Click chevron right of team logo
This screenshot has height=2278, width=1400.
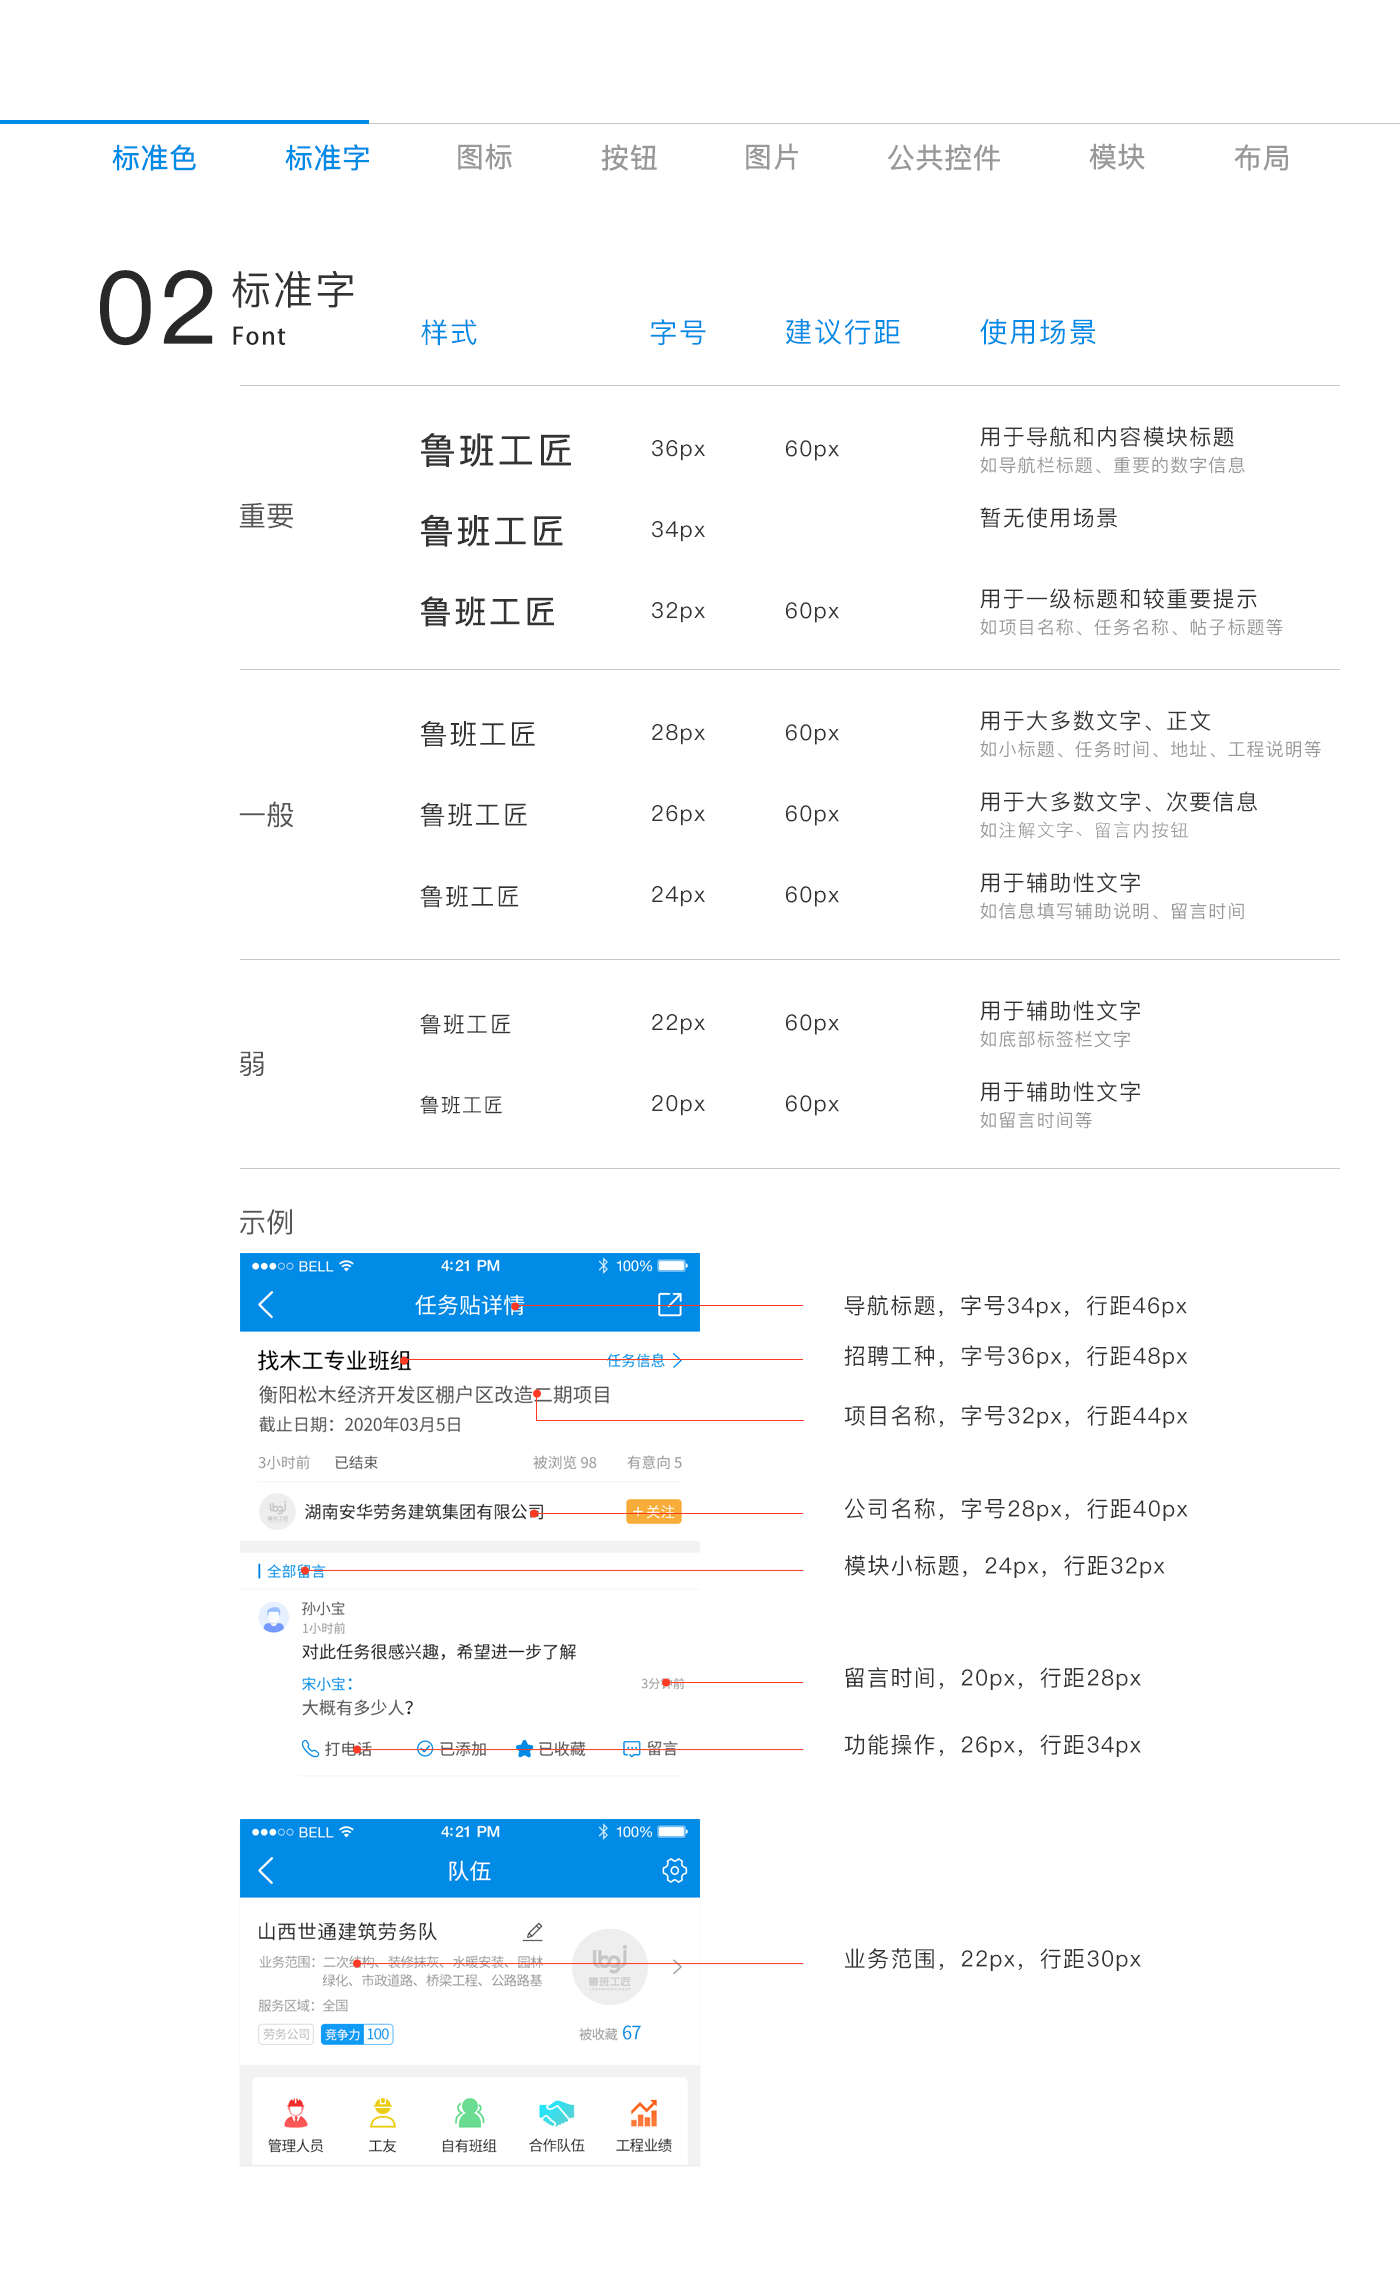pyautogui.click(x=677, y=1966)
